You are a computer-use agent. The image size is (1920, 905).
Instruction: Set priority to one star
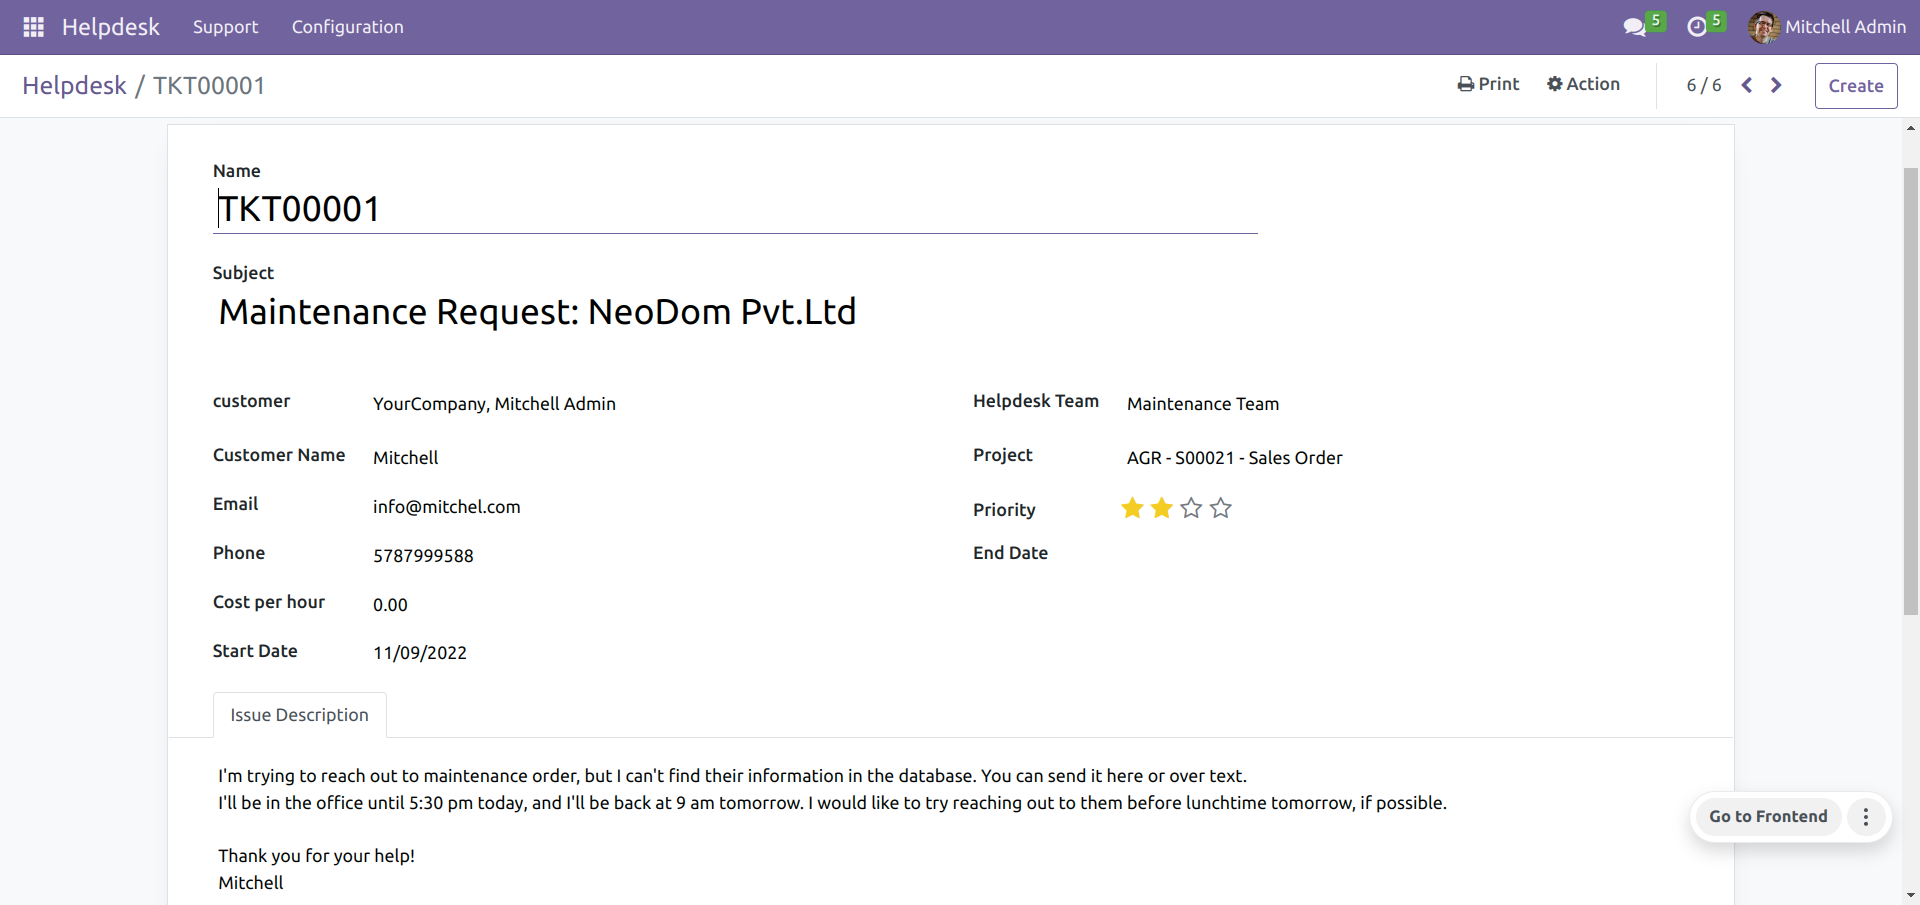1132,508
